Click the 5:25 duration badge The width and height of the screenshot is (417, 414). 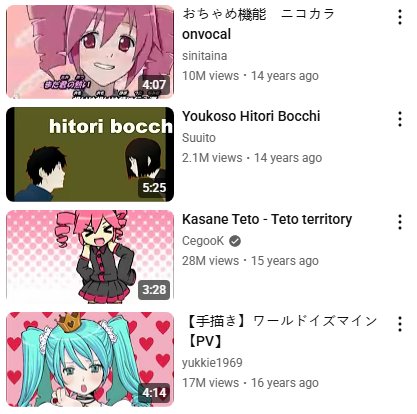pyautogui.click(x=154, y=188)
